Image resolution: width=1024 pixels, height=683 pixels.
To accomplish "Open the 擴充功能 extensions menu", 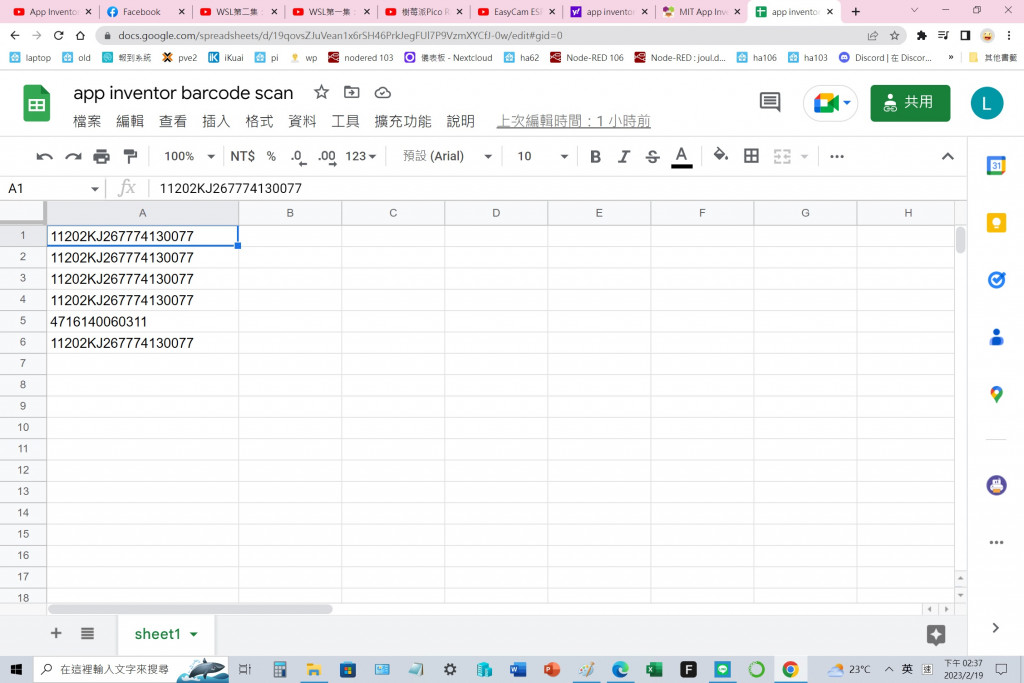I will 403,121.
